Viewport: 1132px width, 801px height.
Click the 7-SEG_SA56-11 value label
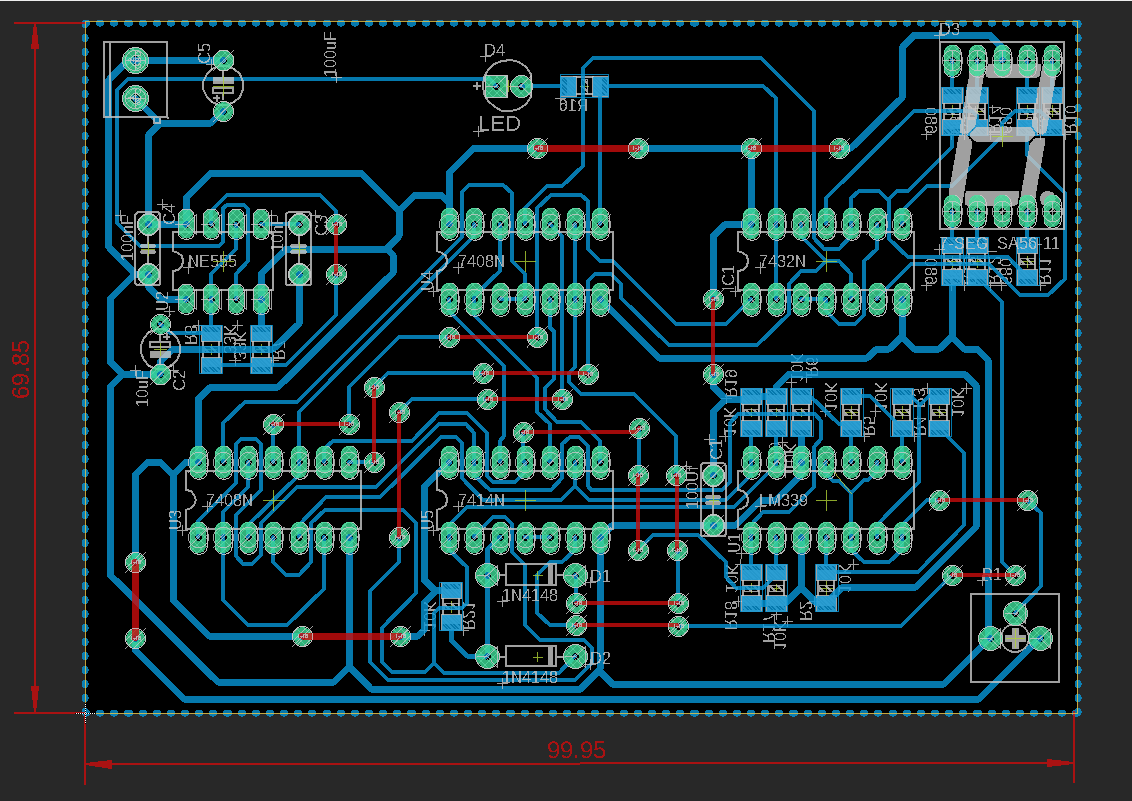pyautogui.click(x=1000, y=244)
